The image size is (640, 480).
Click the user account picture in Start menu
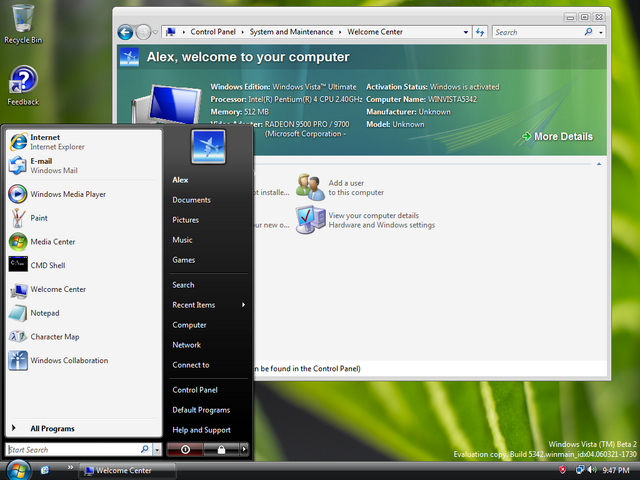tap(208, 147)
